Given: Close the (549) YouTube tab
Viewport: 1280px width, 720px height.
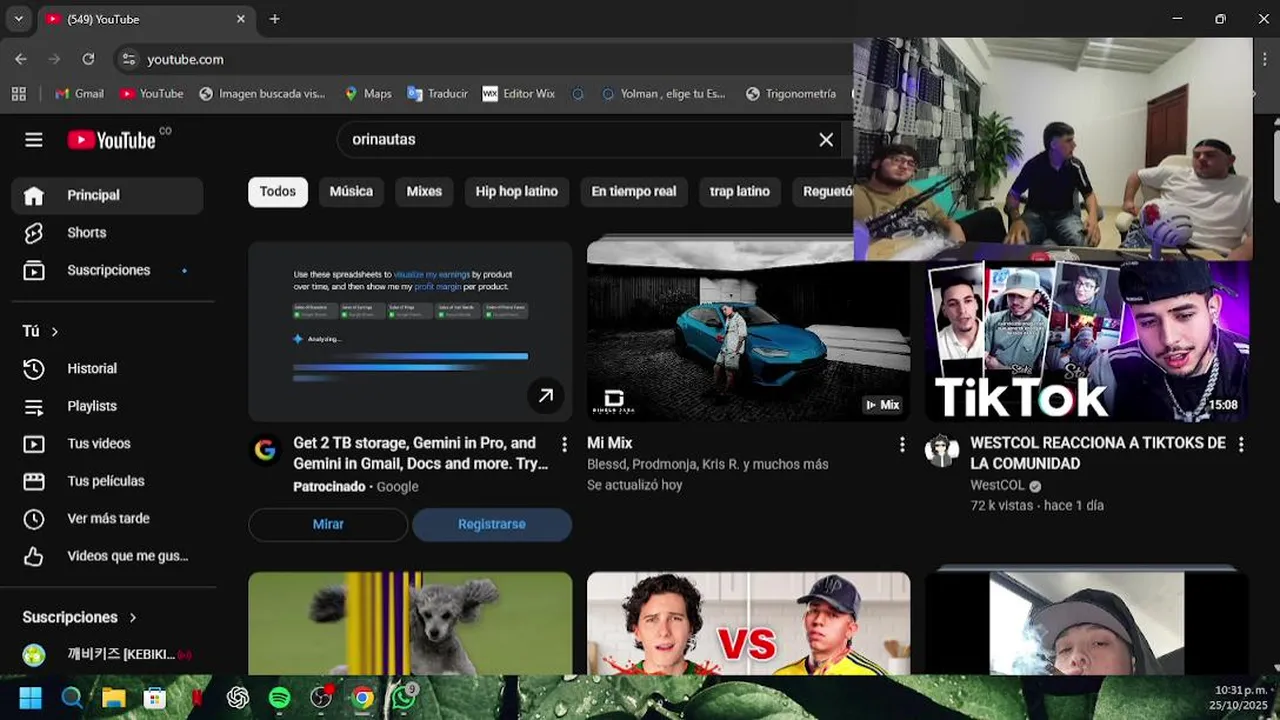Looking at the screenshot, I should pos(241,19).
